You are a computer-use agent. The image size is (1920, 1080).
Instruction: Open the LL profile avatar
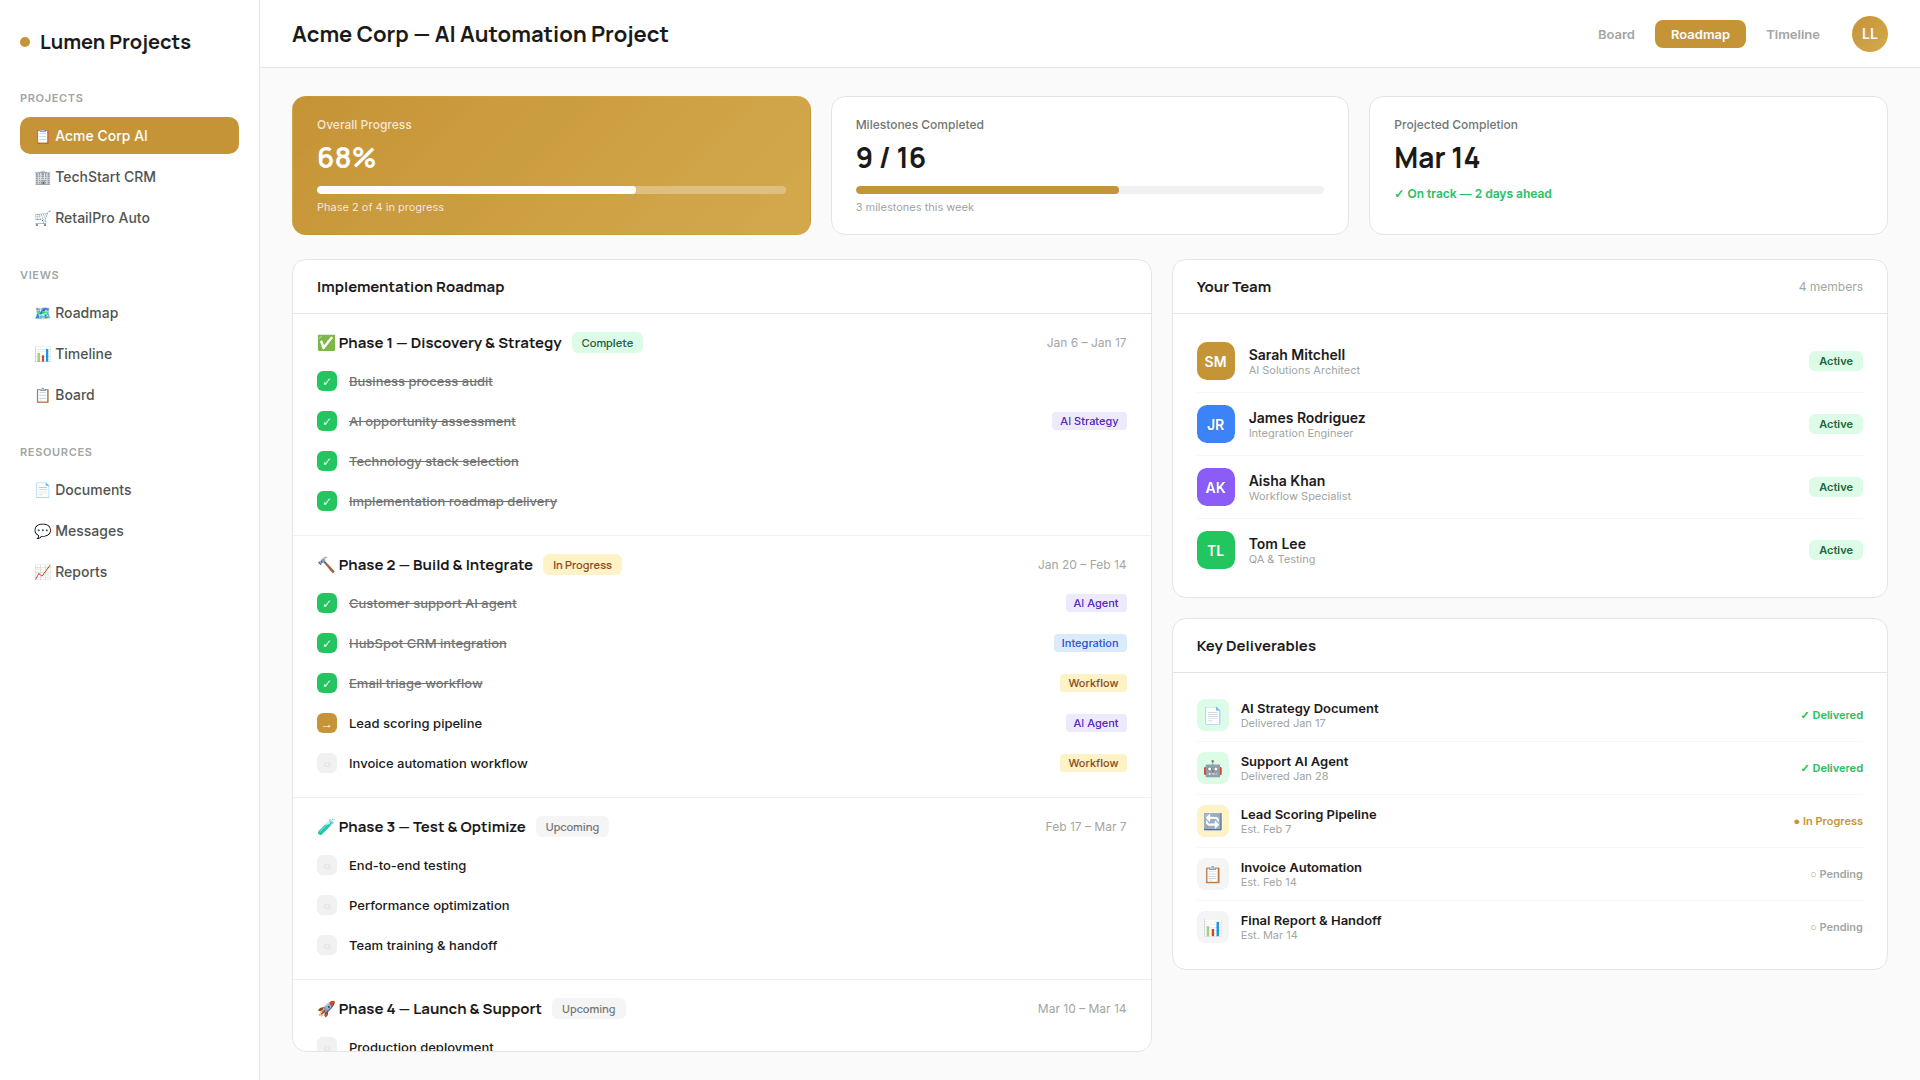pos(1869,34)
